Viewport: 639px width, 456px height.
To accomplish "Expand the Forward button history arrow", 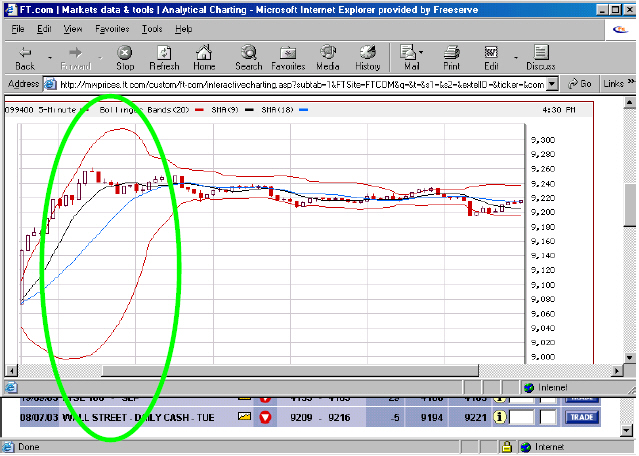I will [x=100, y=58].
